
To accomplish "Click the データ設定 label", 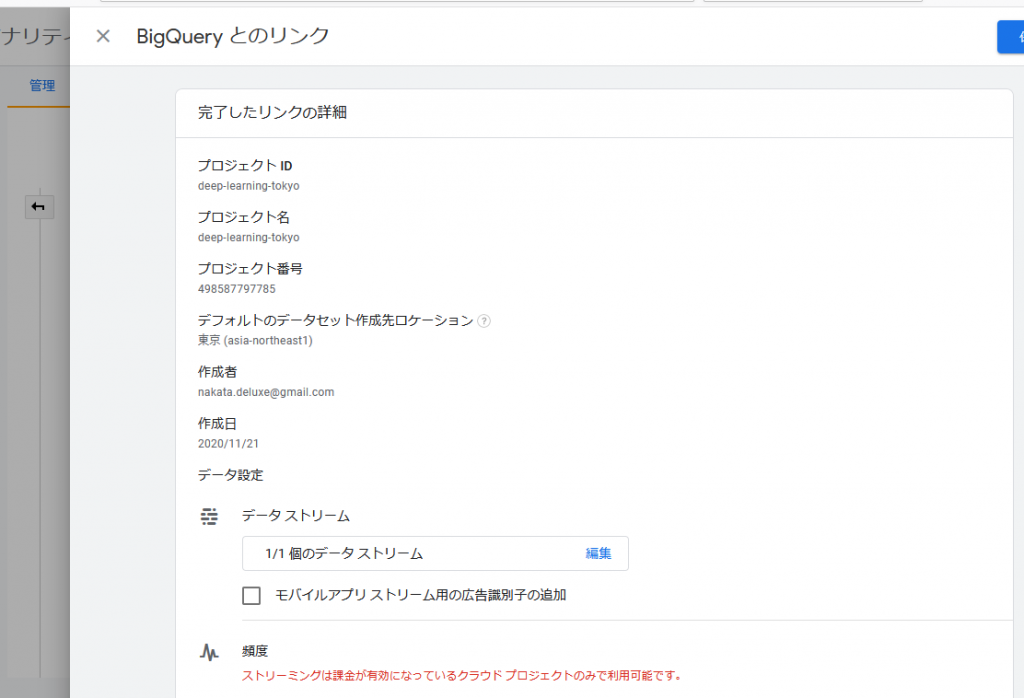I will pyautogui.click(x=231, y=475).
